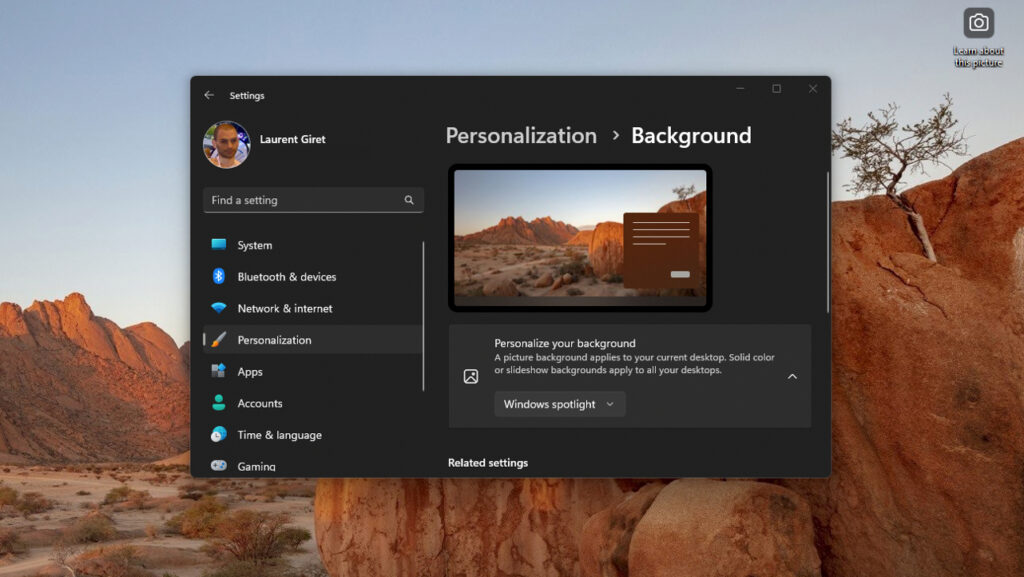Click the Accounts person icon
The width and height of the screenshot is (1024, 577).
[x=218, y=403]
